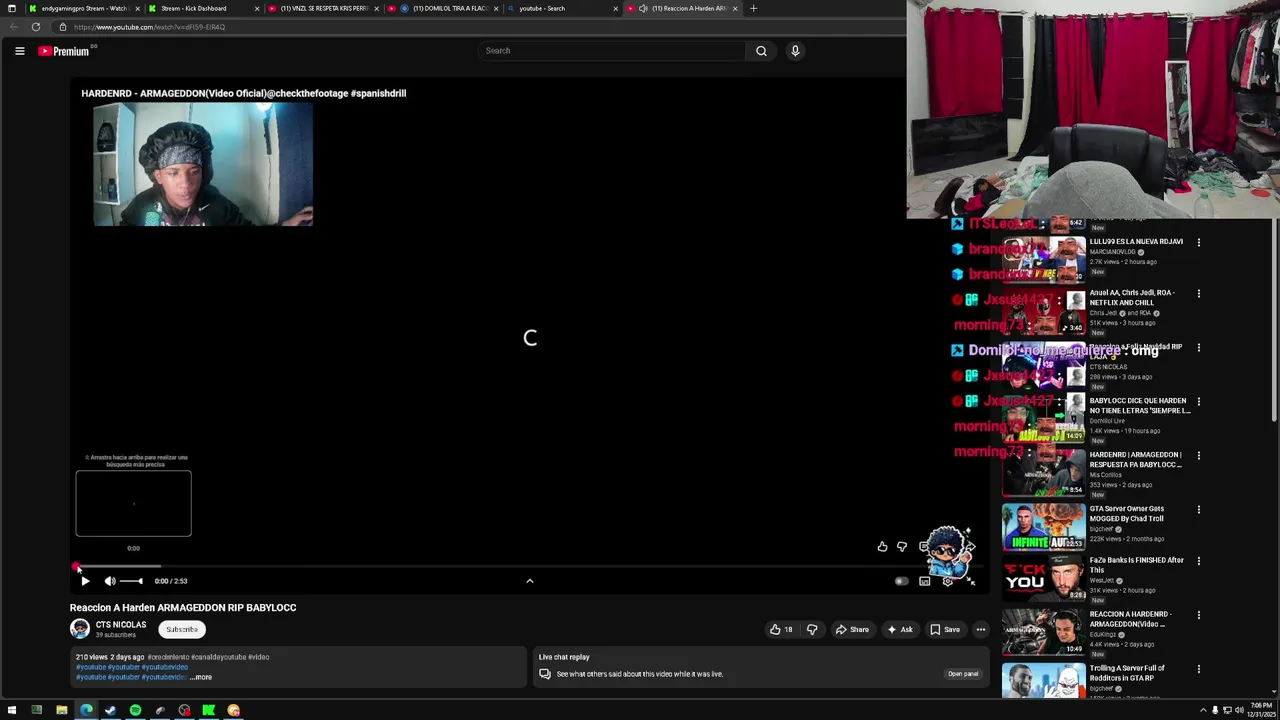
Task: Like via player overlay thumbs-up
Action: click(882, 547)
